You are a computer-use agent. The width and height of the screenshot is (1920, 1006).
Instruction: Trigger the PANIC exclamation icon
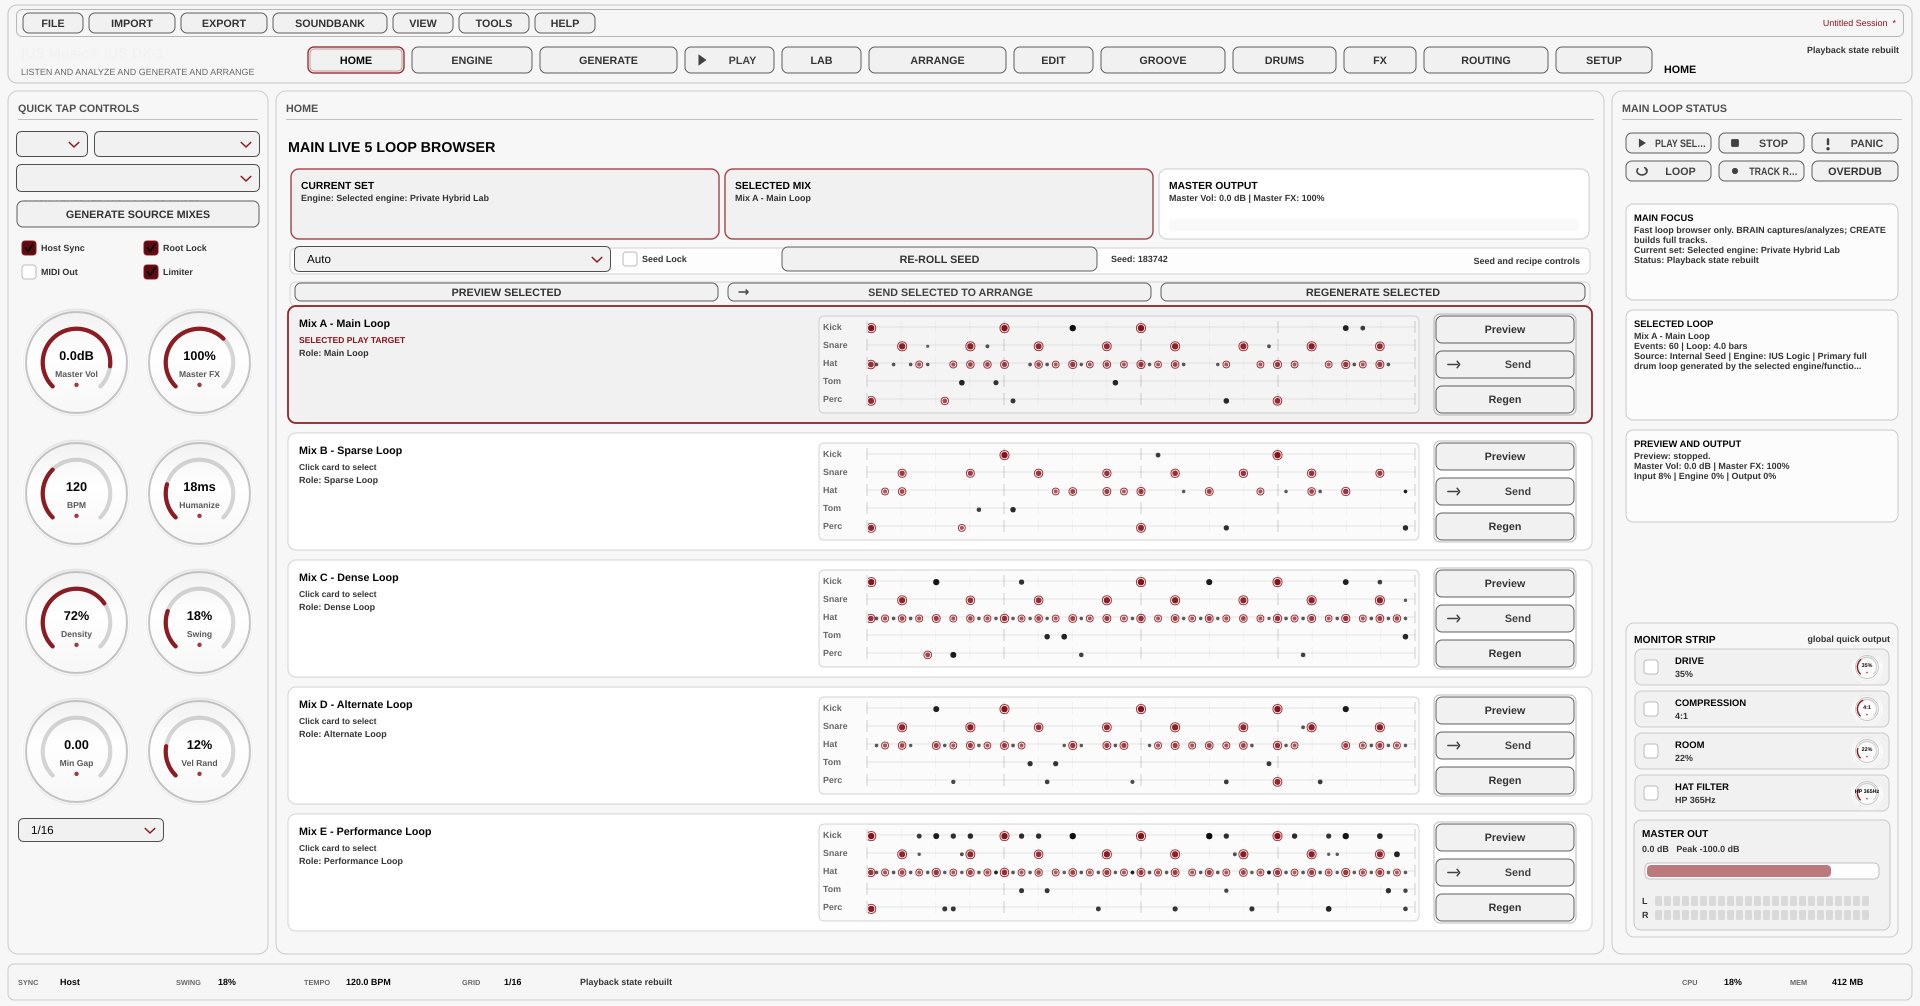click(x=1828, y=143)
